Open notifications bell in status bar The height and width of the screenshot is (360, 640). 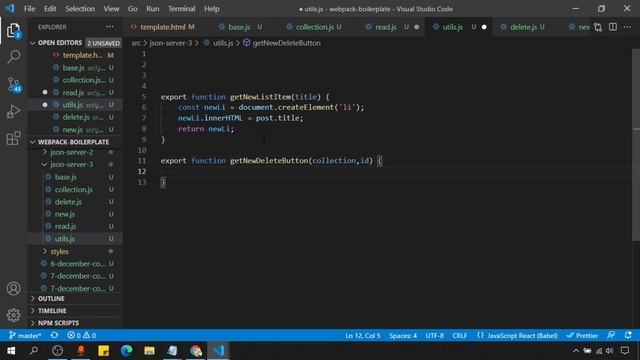(628, 336)
